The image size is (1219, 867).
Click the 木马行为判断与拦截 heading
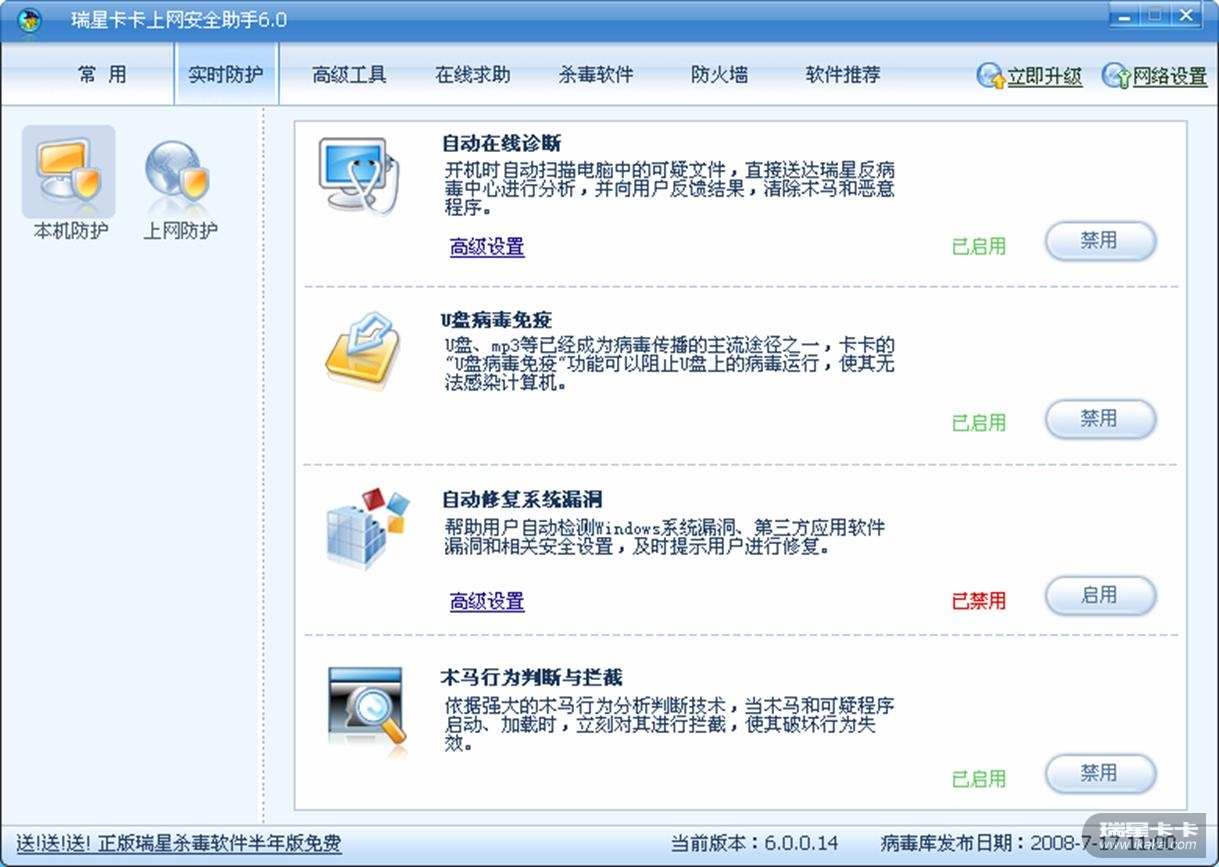coord(531,677)
